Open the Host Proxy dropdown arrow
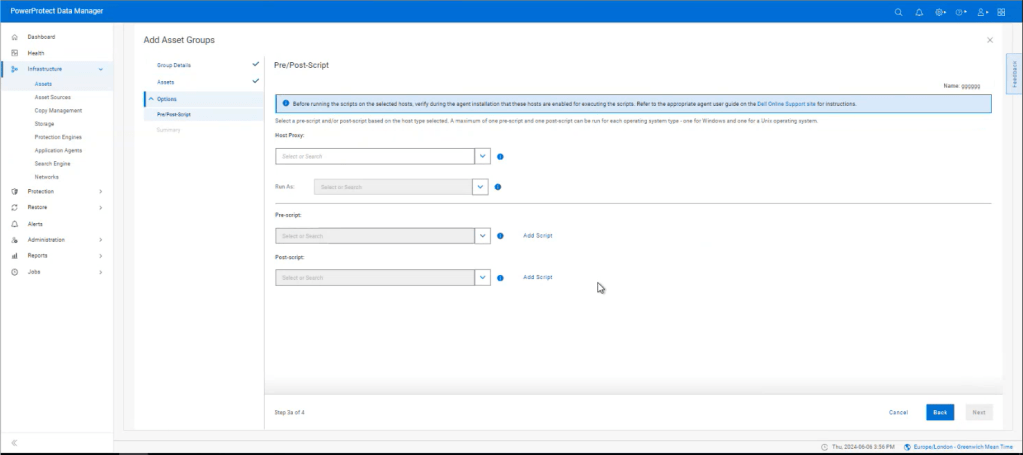This screenshot has height=455, width=1023. [x=483, y=156]
